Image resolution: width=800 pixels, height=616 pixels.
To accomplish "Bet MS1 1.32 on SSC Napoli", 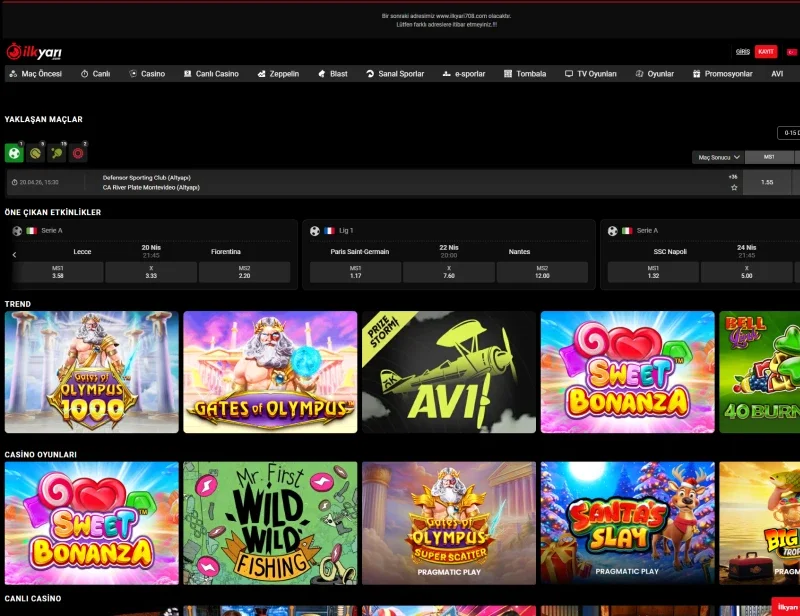I will point(653,272).
